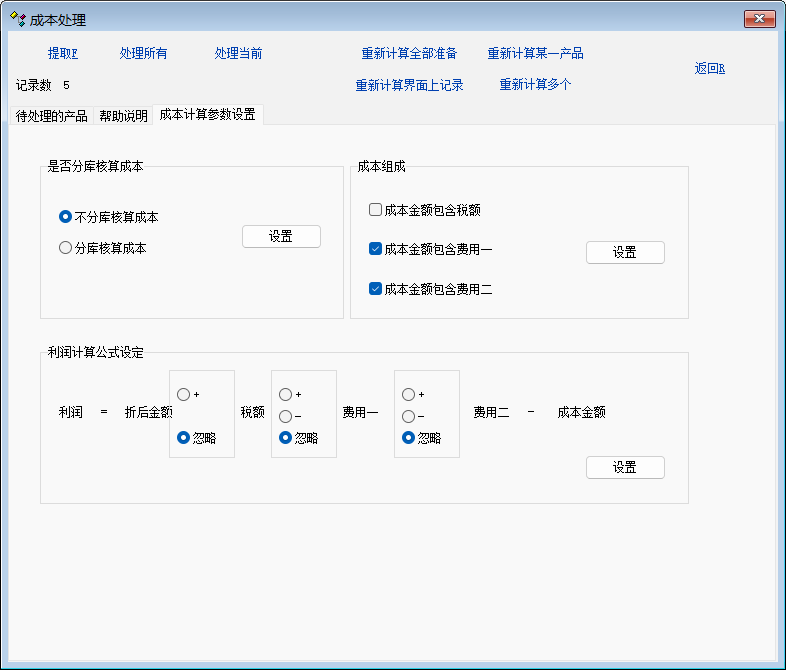Open the 帮助说明 tab

coord(123,116)
